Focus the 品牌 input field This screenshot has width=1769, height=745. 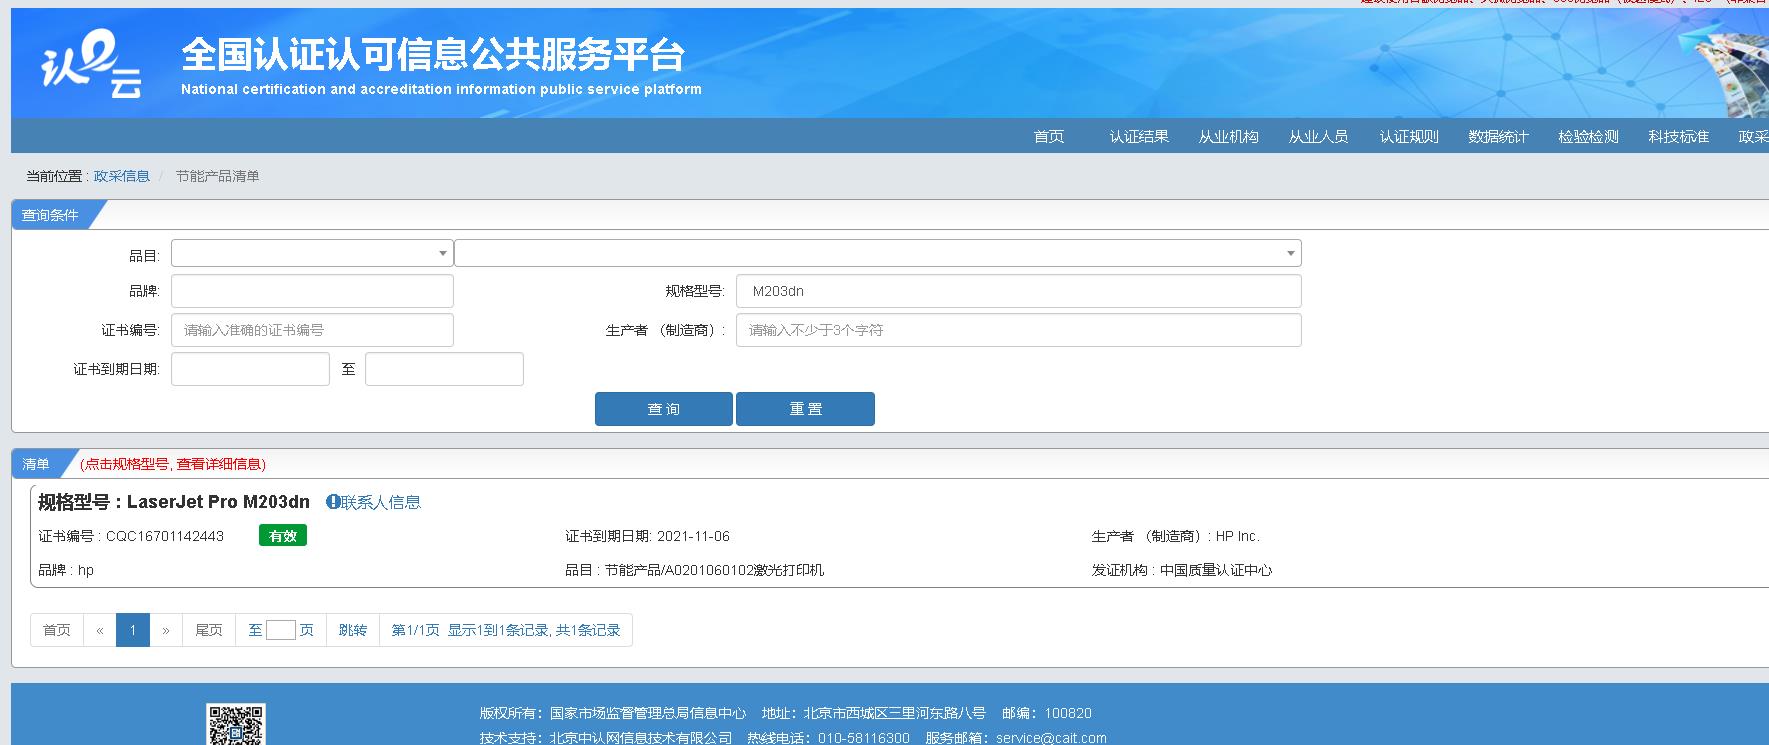312,291
